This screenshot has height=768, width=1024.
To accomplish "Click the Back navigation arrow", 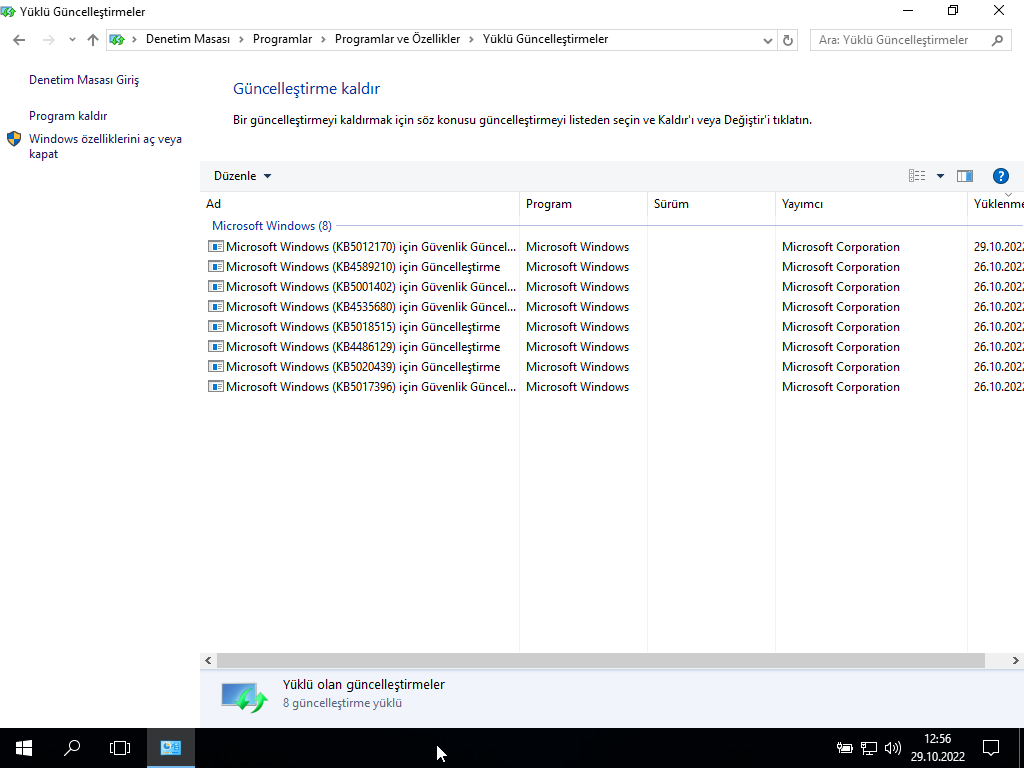I will (19, 40).
